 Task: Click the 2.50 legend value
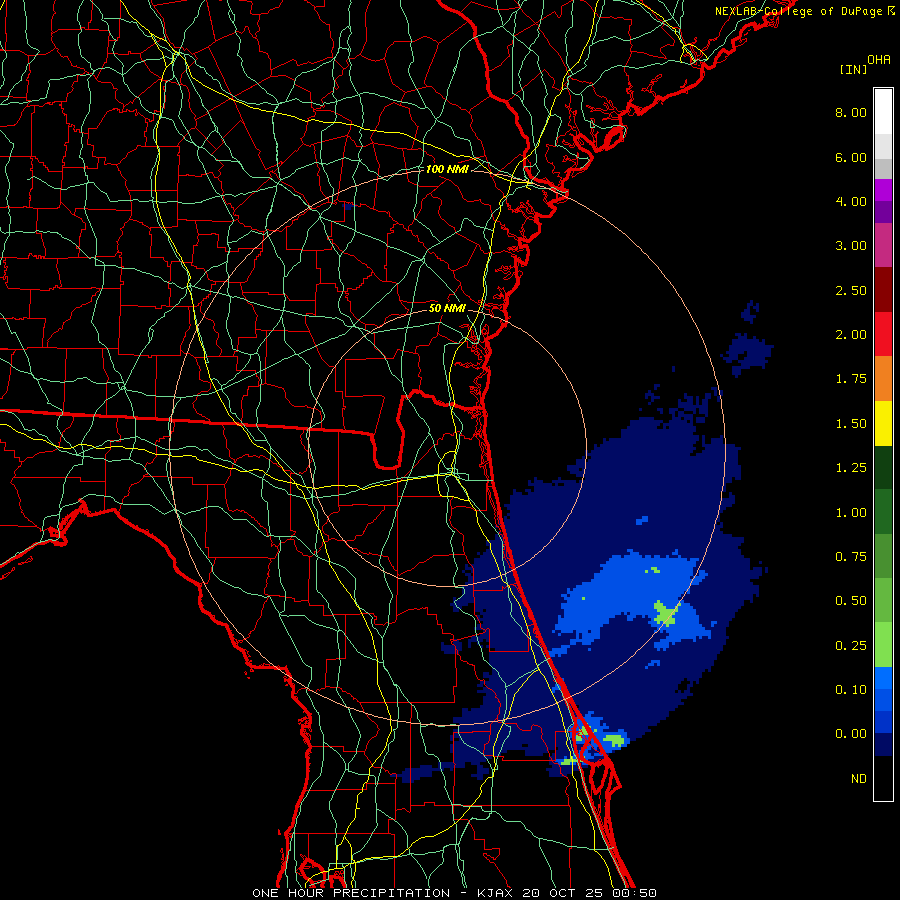pyautogui.click(x=851, y=290)
